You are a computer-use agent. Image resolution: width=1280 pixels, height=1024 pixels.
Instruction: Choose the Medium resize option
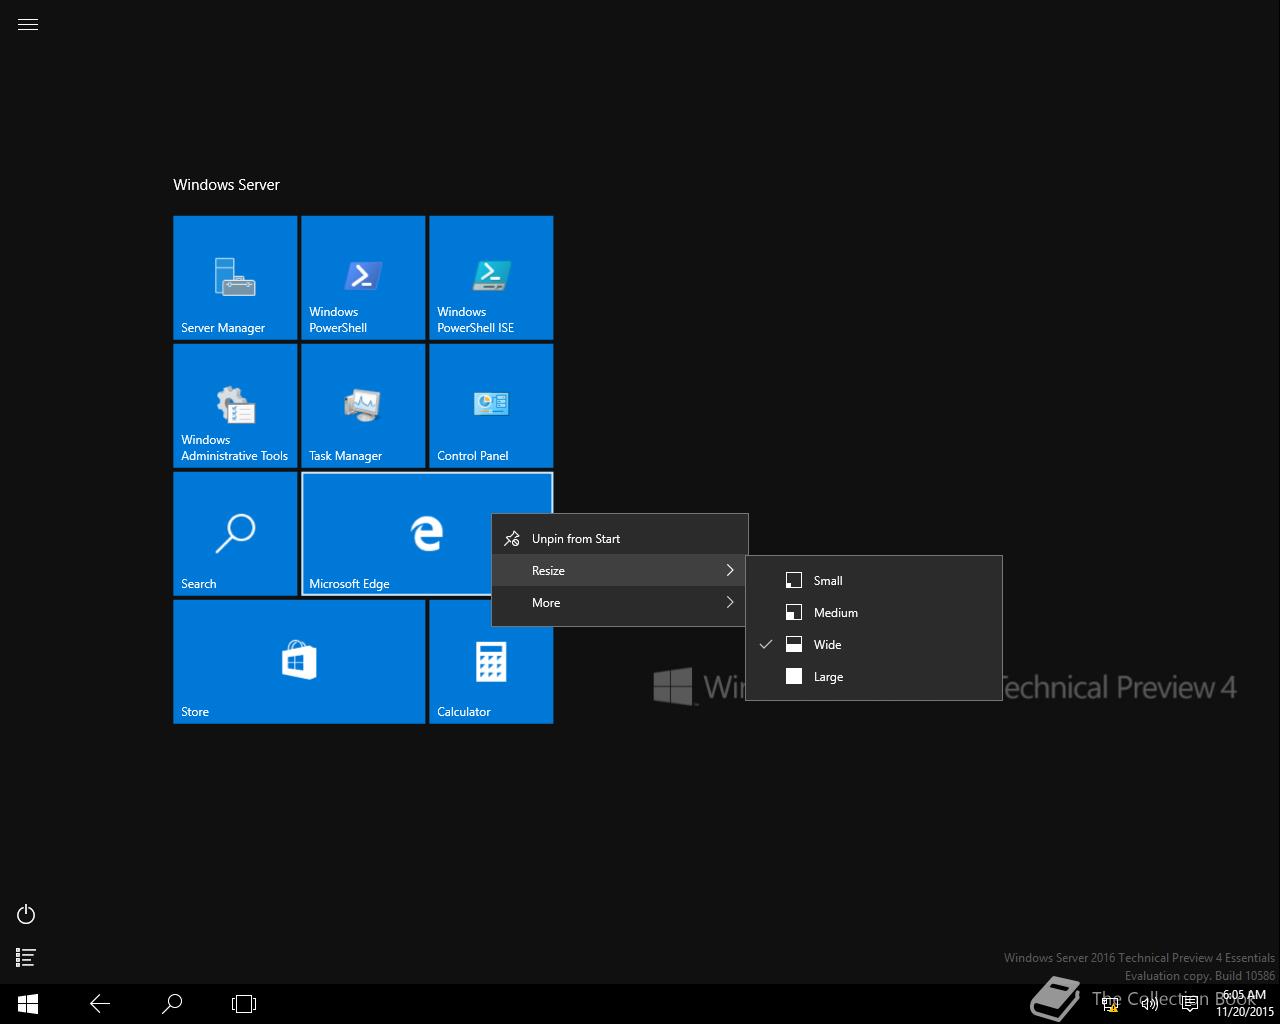(x=835, y=612)
